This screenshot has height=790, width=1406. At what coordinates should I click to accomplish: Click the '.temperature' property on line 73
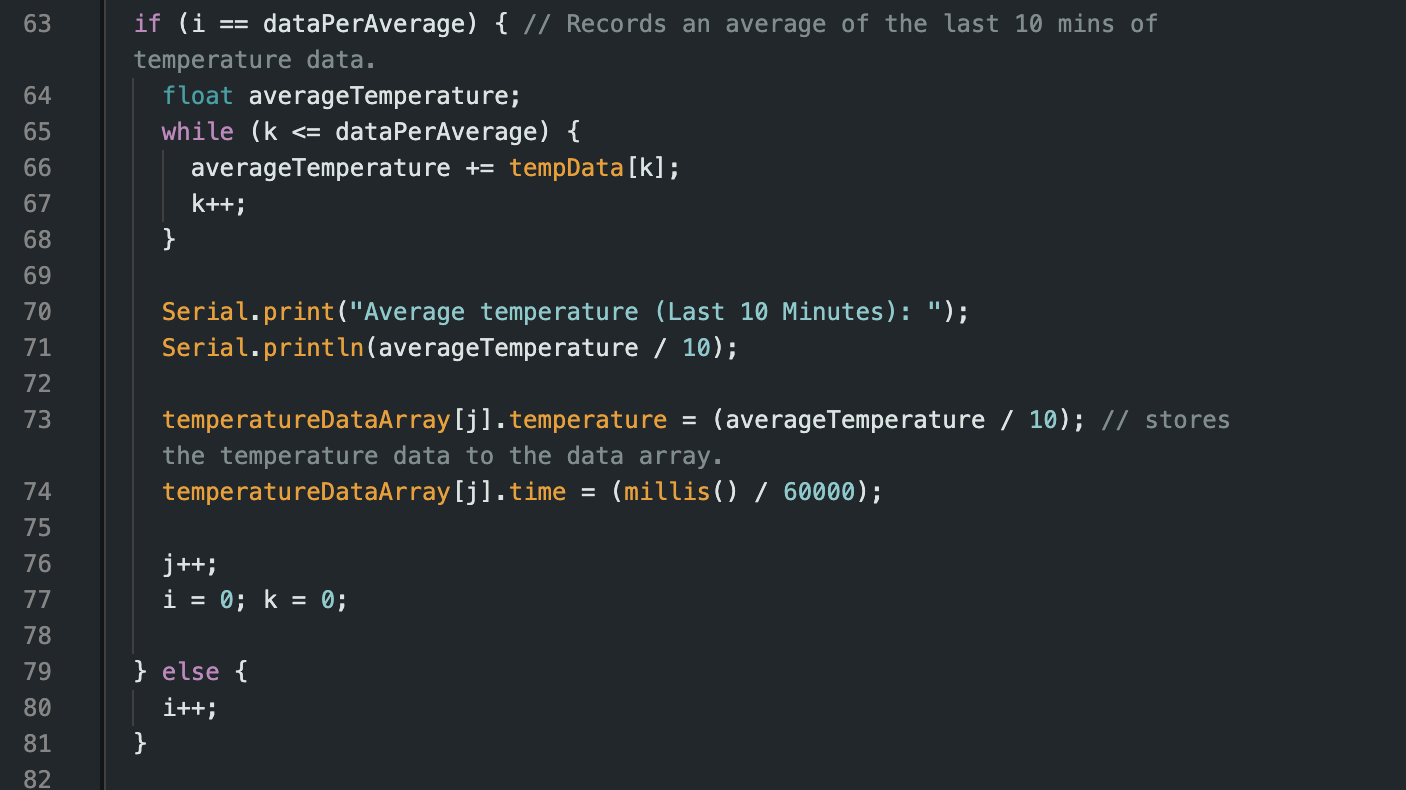coord(587,420)
